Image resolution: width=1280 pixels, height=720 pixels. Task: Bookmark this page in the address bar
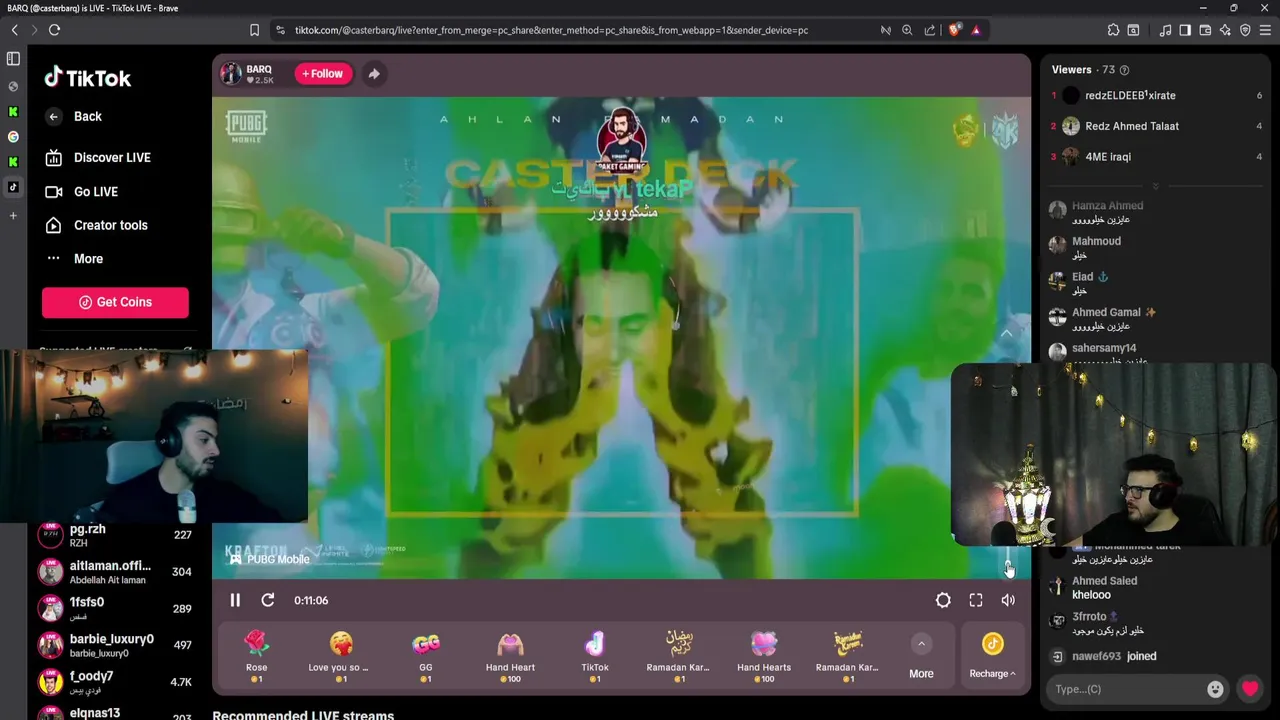tap(254, 30)
